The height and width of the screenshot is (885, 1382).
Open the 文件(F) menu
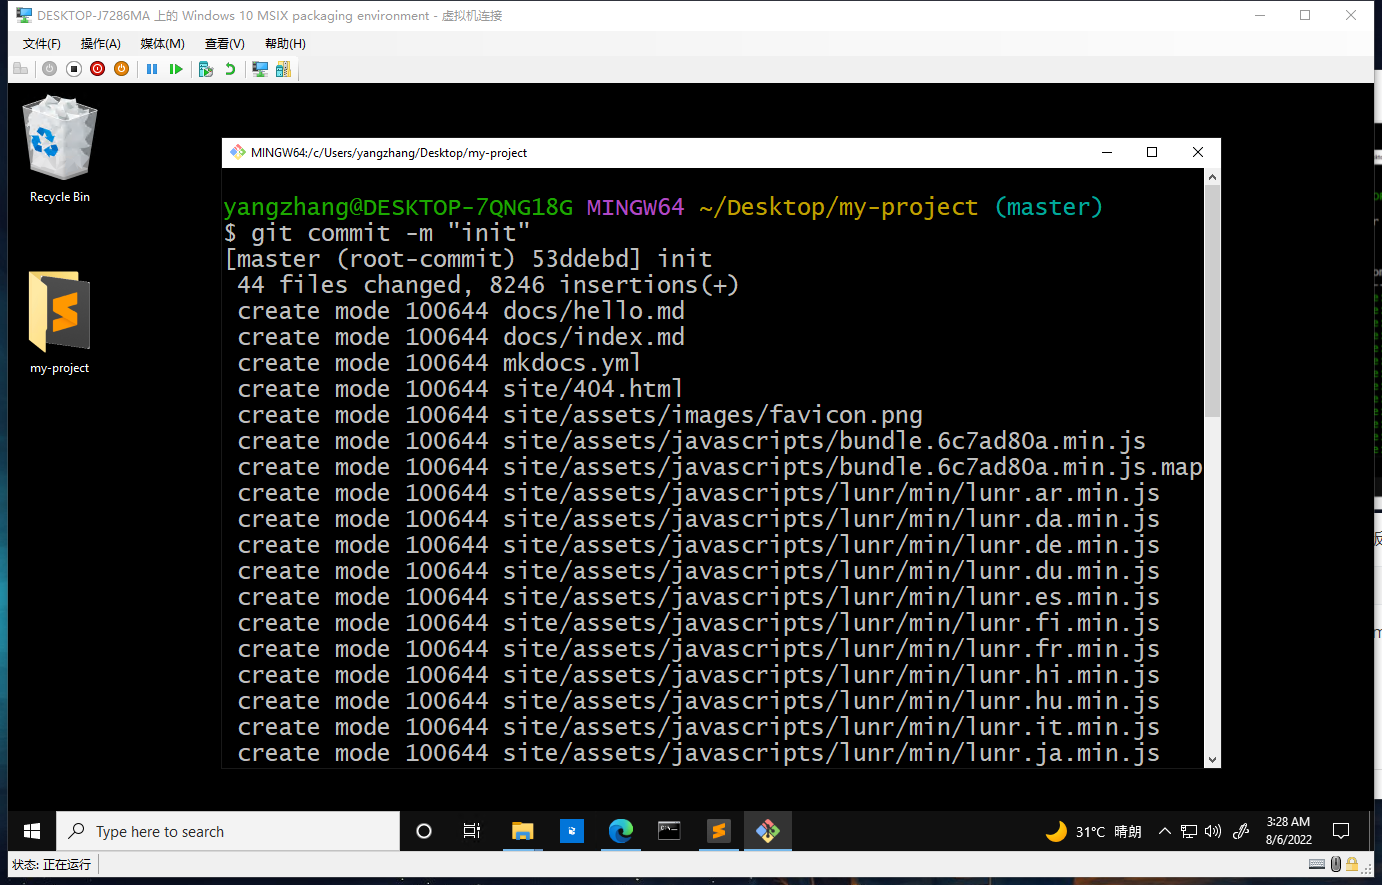(41, 44)
